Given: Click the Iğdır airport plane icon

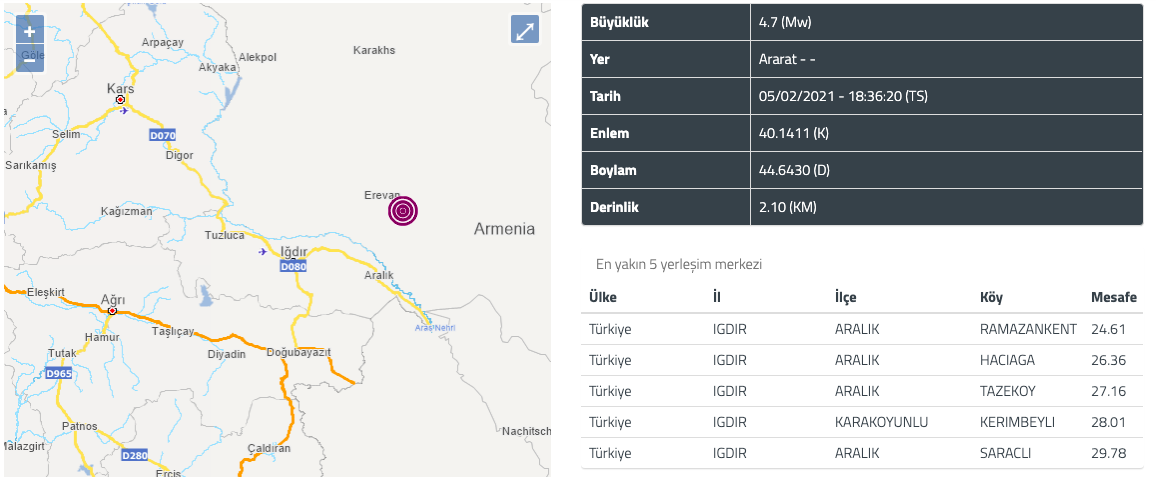Looking at the screenshot, I should point(263,252).
